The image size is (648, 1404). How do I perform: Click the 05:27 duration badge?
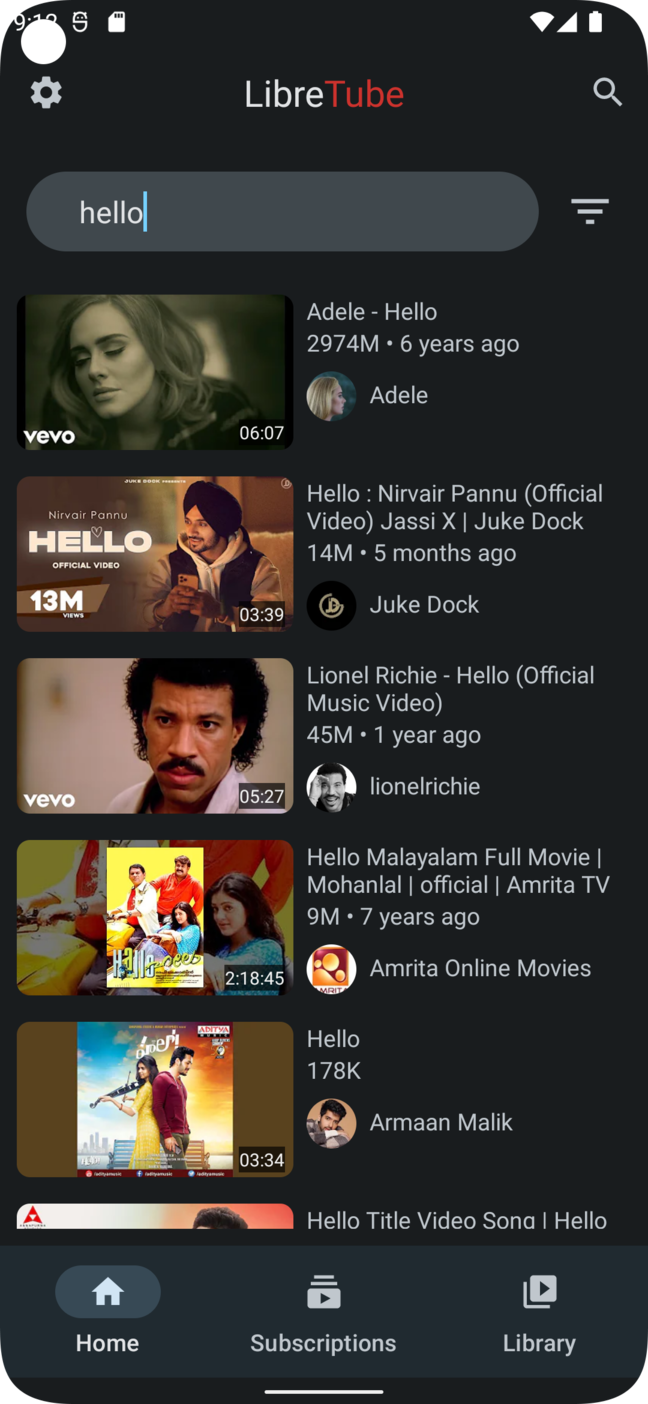coord(262,797)
